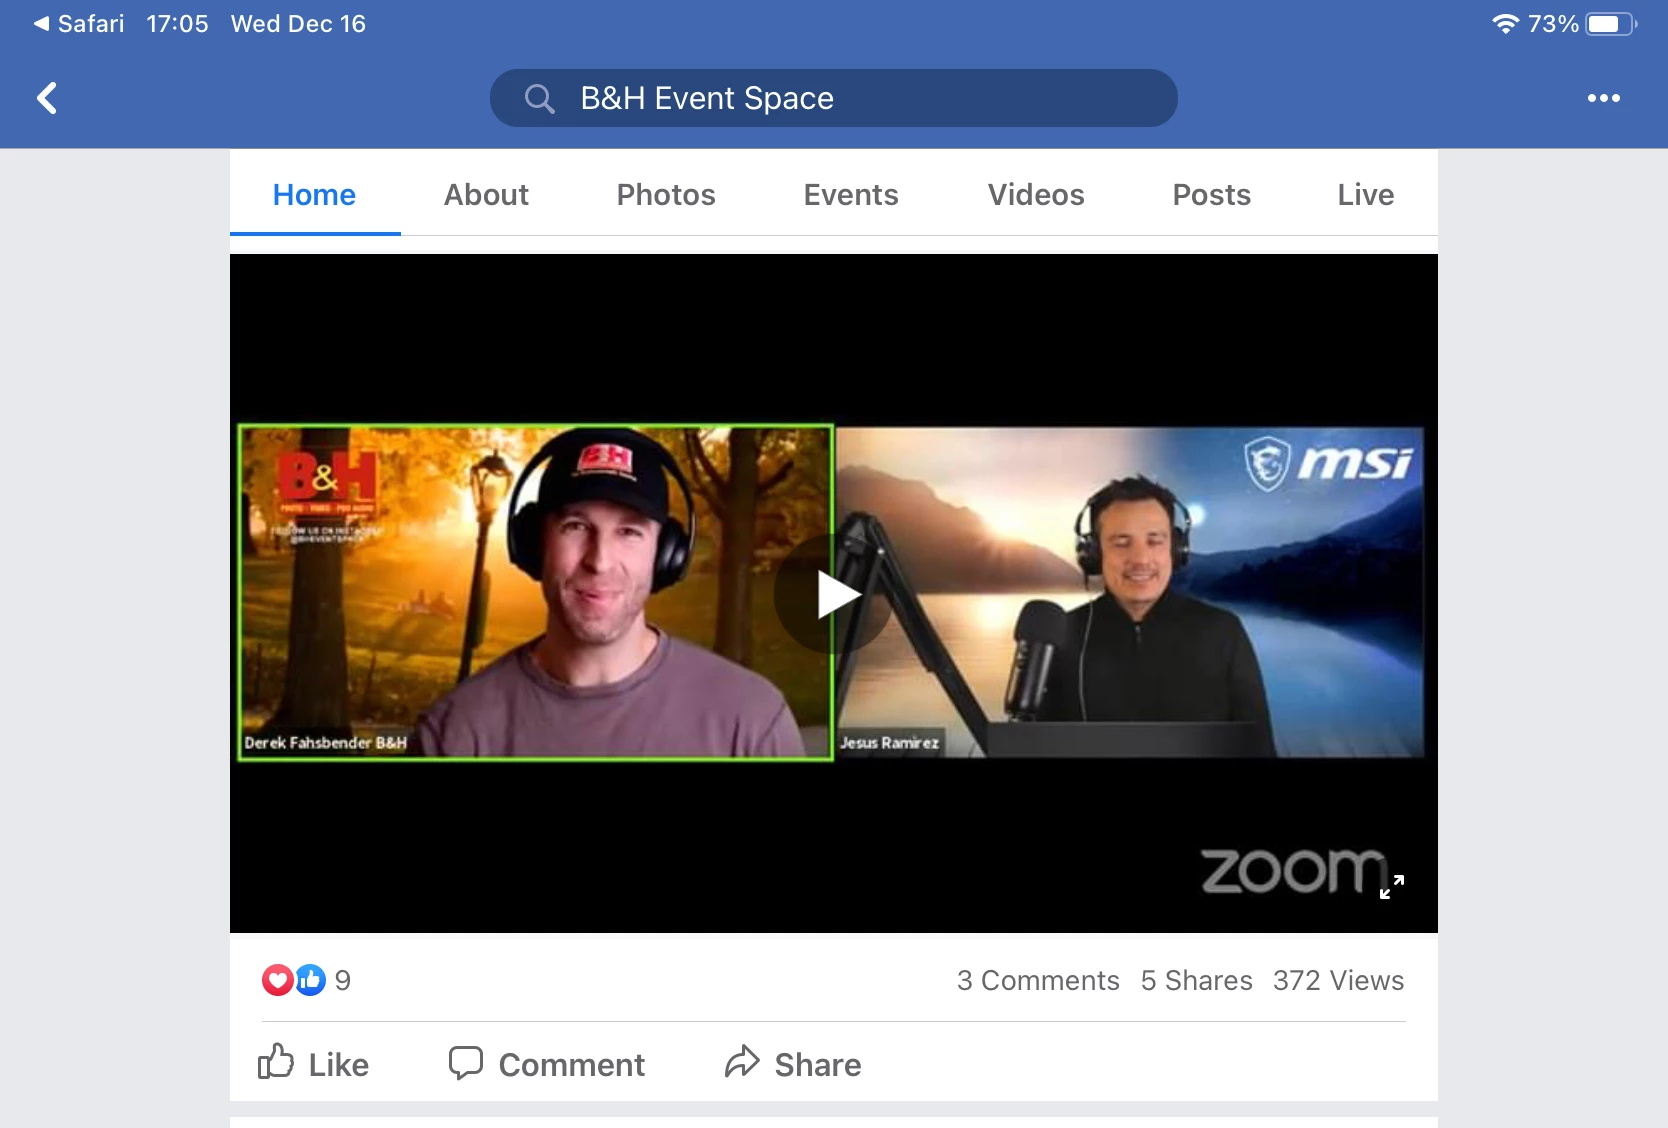View the 3 Comments
This screenshot has width=1668, height=1128.
click(x=1038, y=980)
